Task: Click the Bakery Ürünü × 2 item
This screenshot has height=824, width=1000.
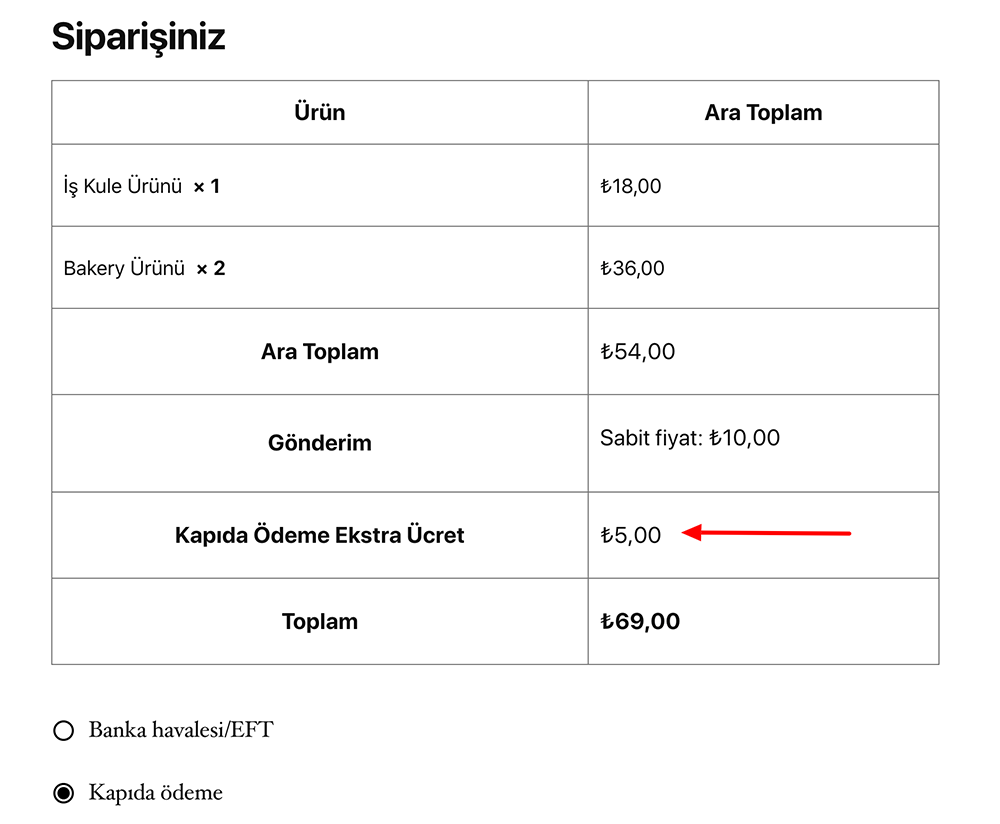Action: pyautogui.click(x=144, y=268)
